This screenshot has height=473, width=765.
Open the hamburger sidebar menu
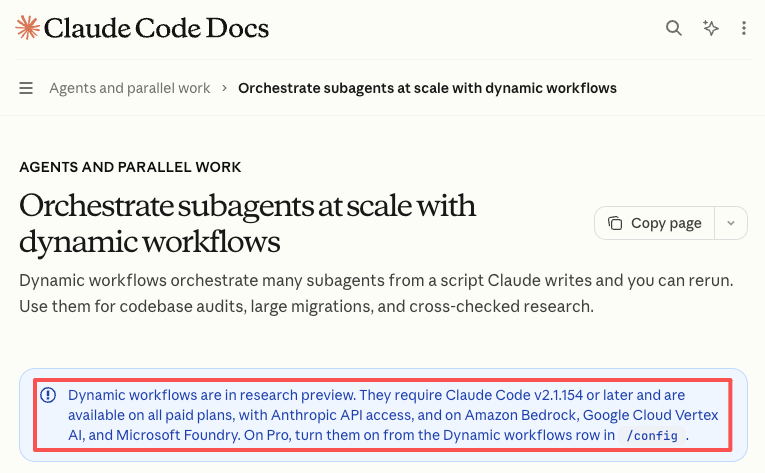click(26, 88)
